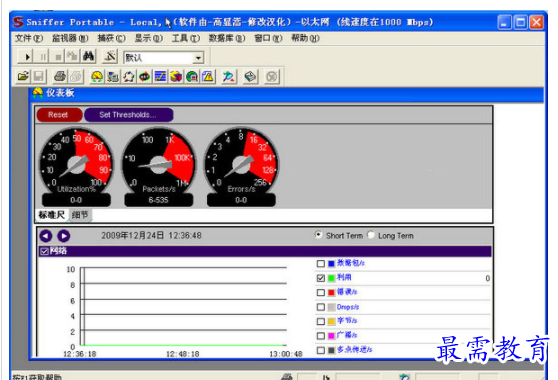Click the capture panel magnifier icon

coord(228,76)
